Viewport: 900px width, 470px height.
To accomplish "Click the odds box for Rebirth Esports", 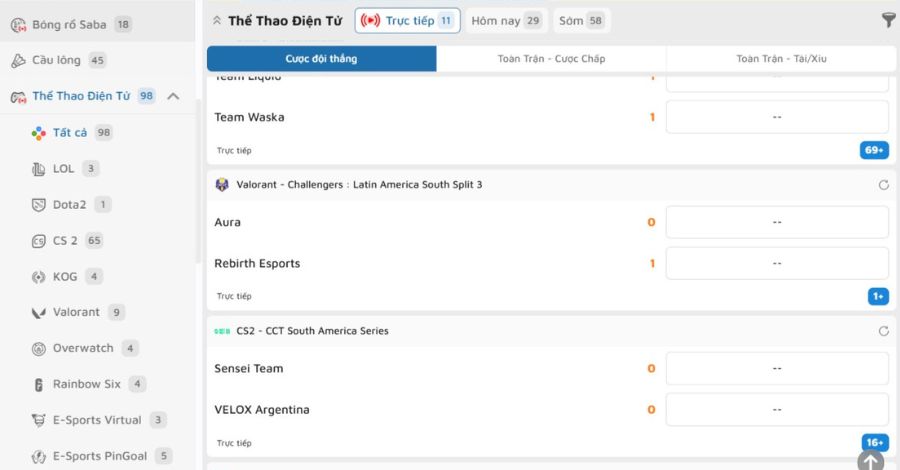I will pos(777,263).
